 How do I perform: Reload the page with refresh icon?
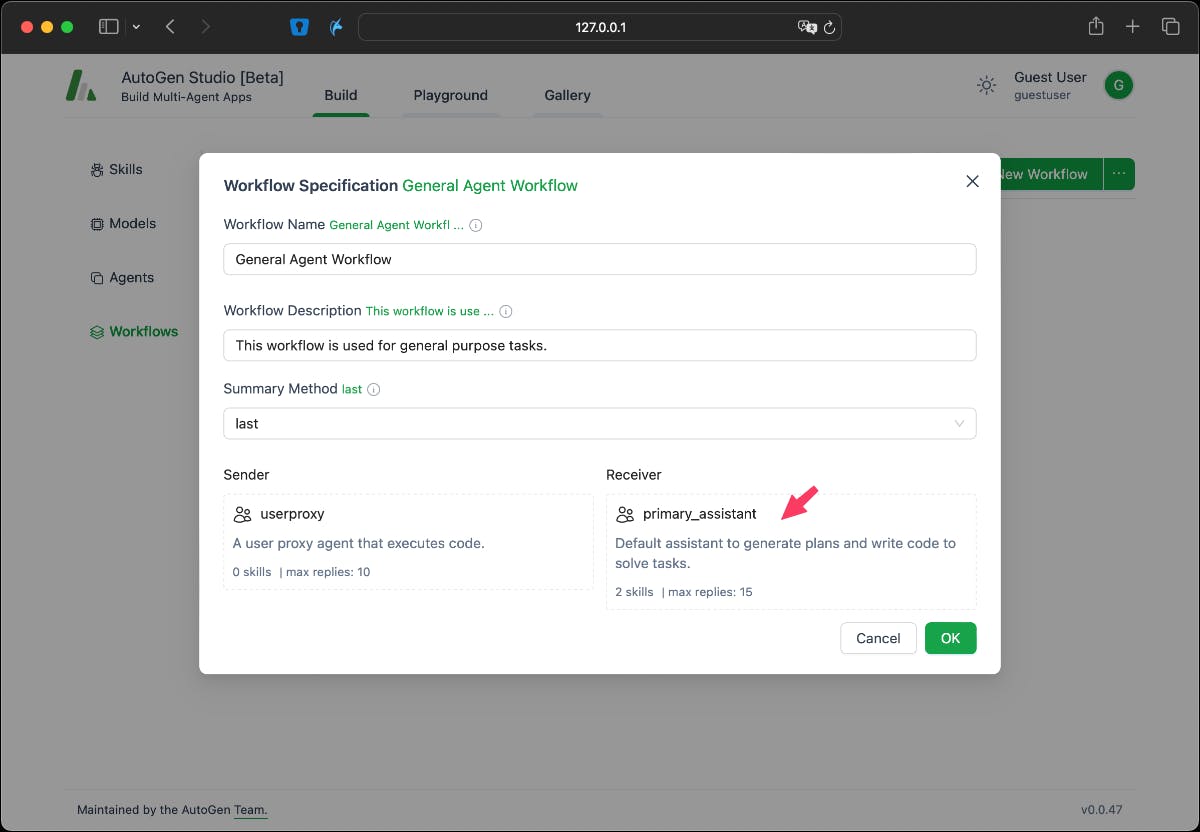829,27
